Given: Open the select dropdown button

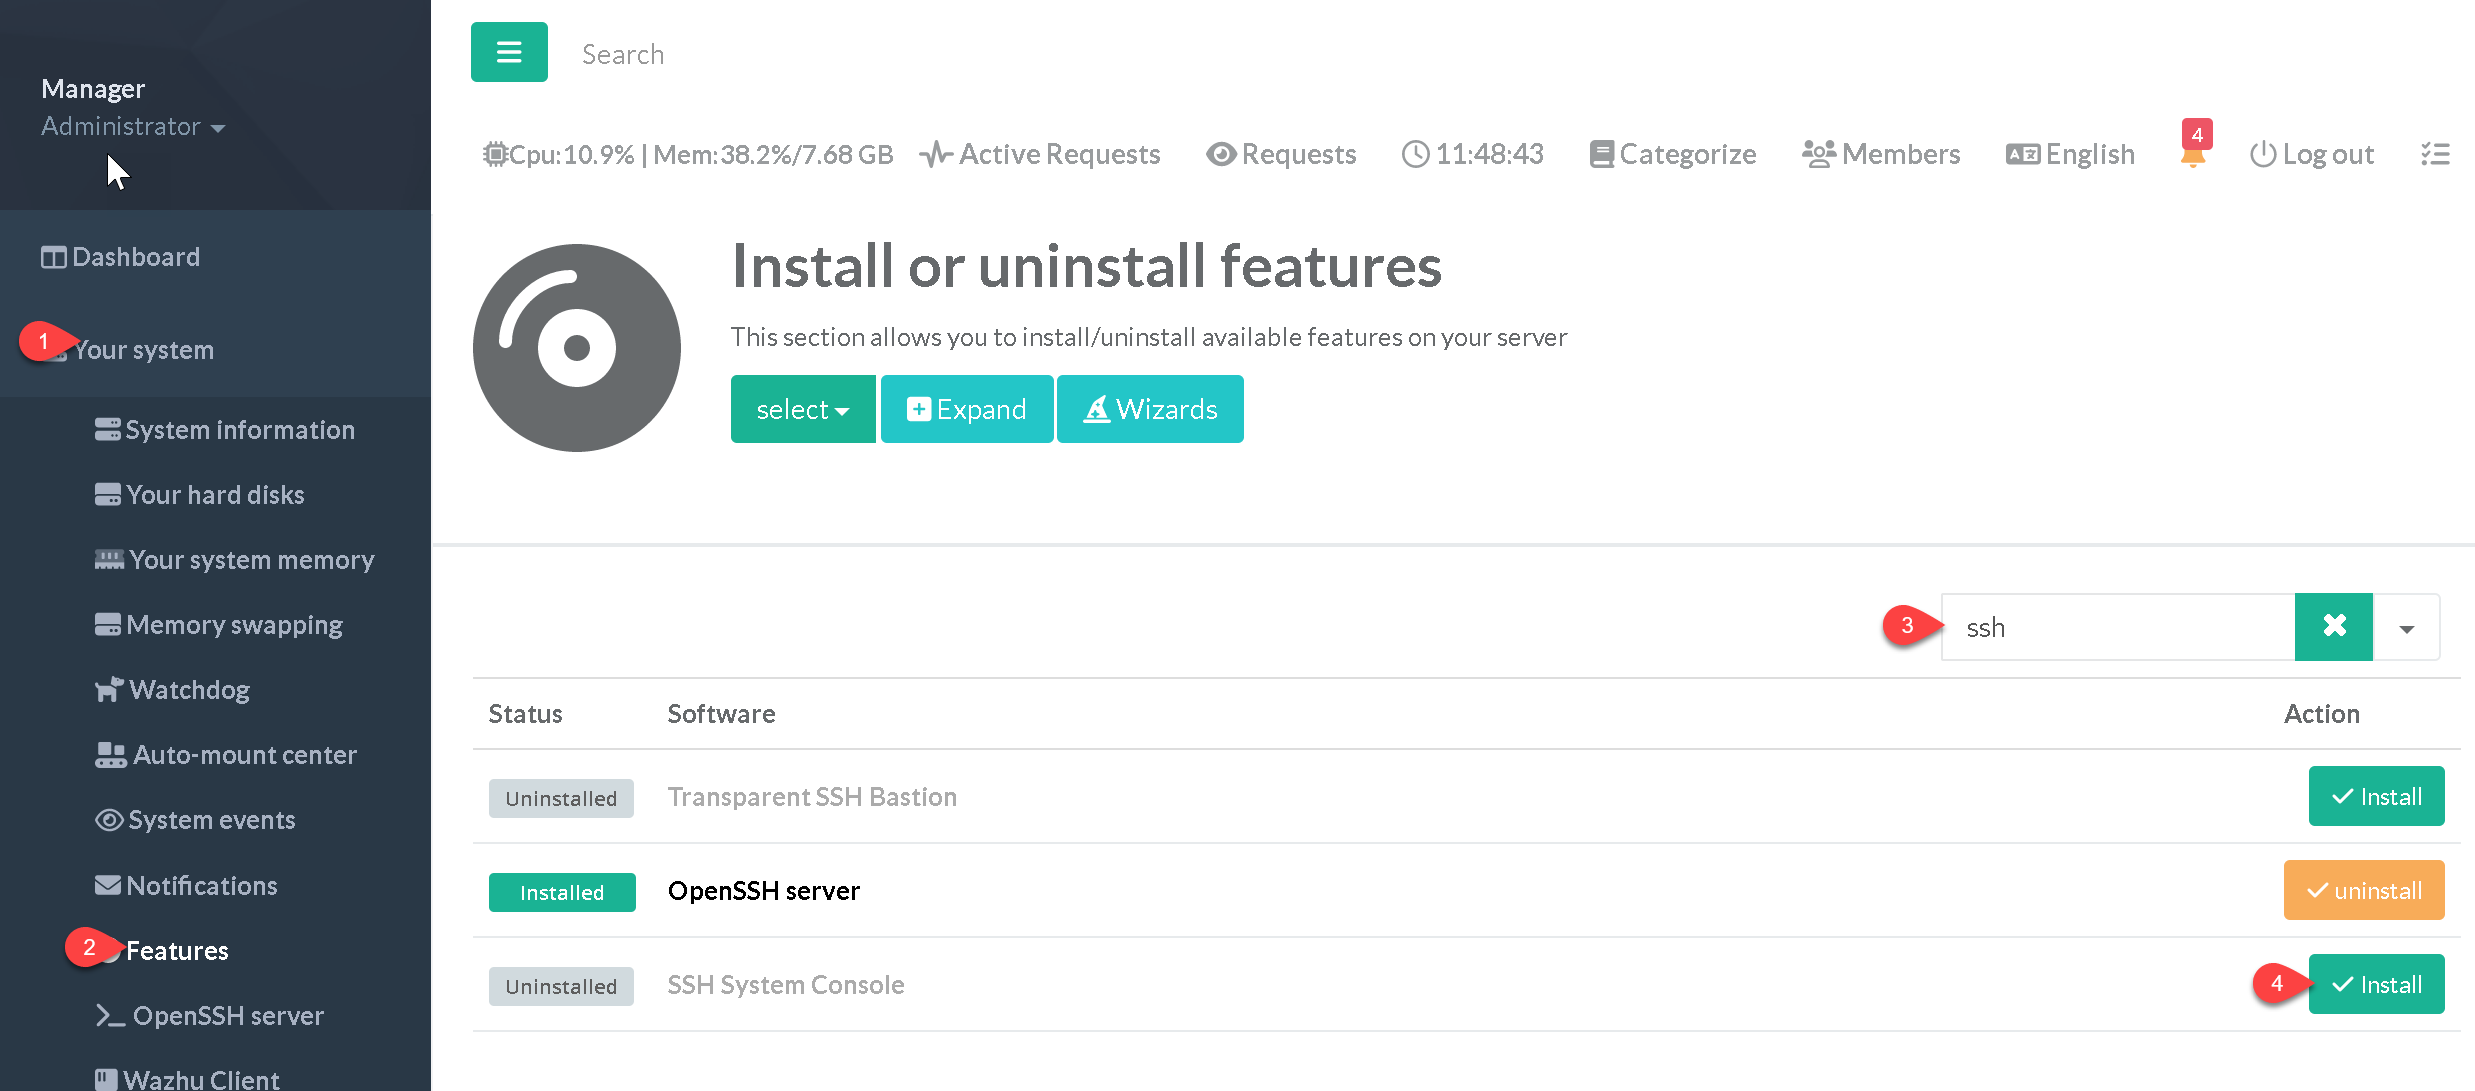Looking at the screenshot, I should click(802, 409).
